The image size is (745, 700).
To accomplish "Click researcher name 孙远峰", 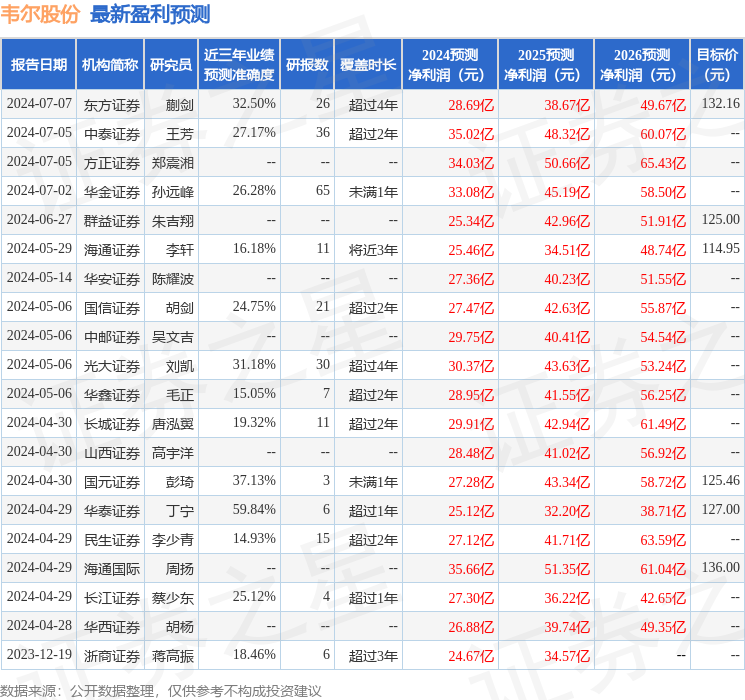I will coord(172,192).
